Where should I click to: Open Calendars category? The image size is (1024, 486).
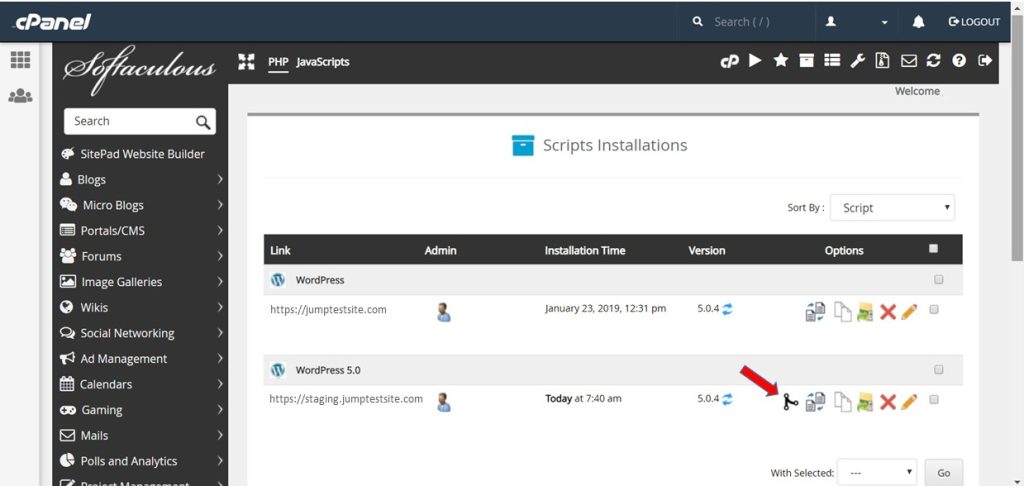pos(141,384)
